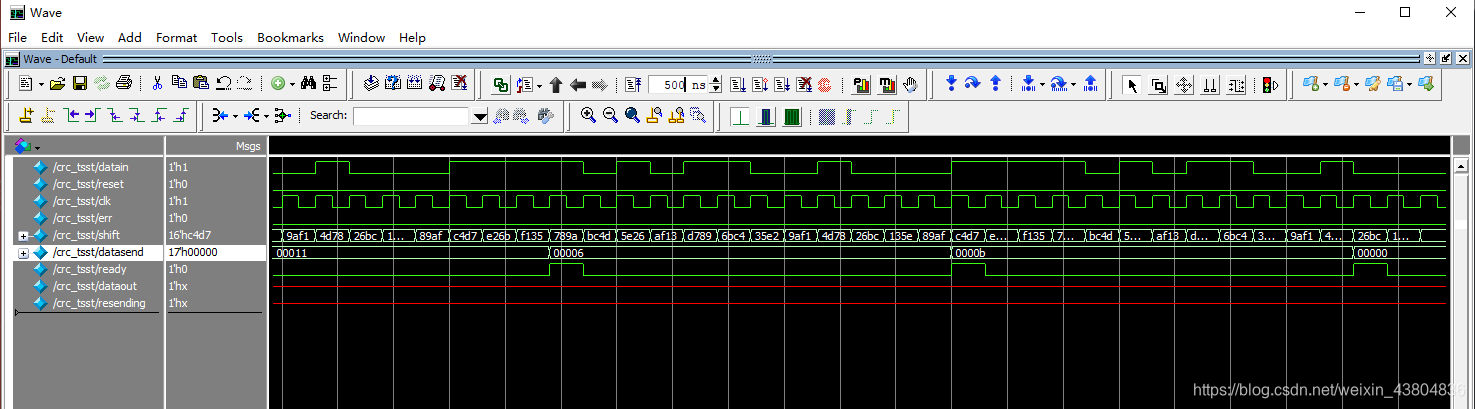Open the Format menu
Image resolution: width=1475 pixels, height=409 pixels.
176,37
